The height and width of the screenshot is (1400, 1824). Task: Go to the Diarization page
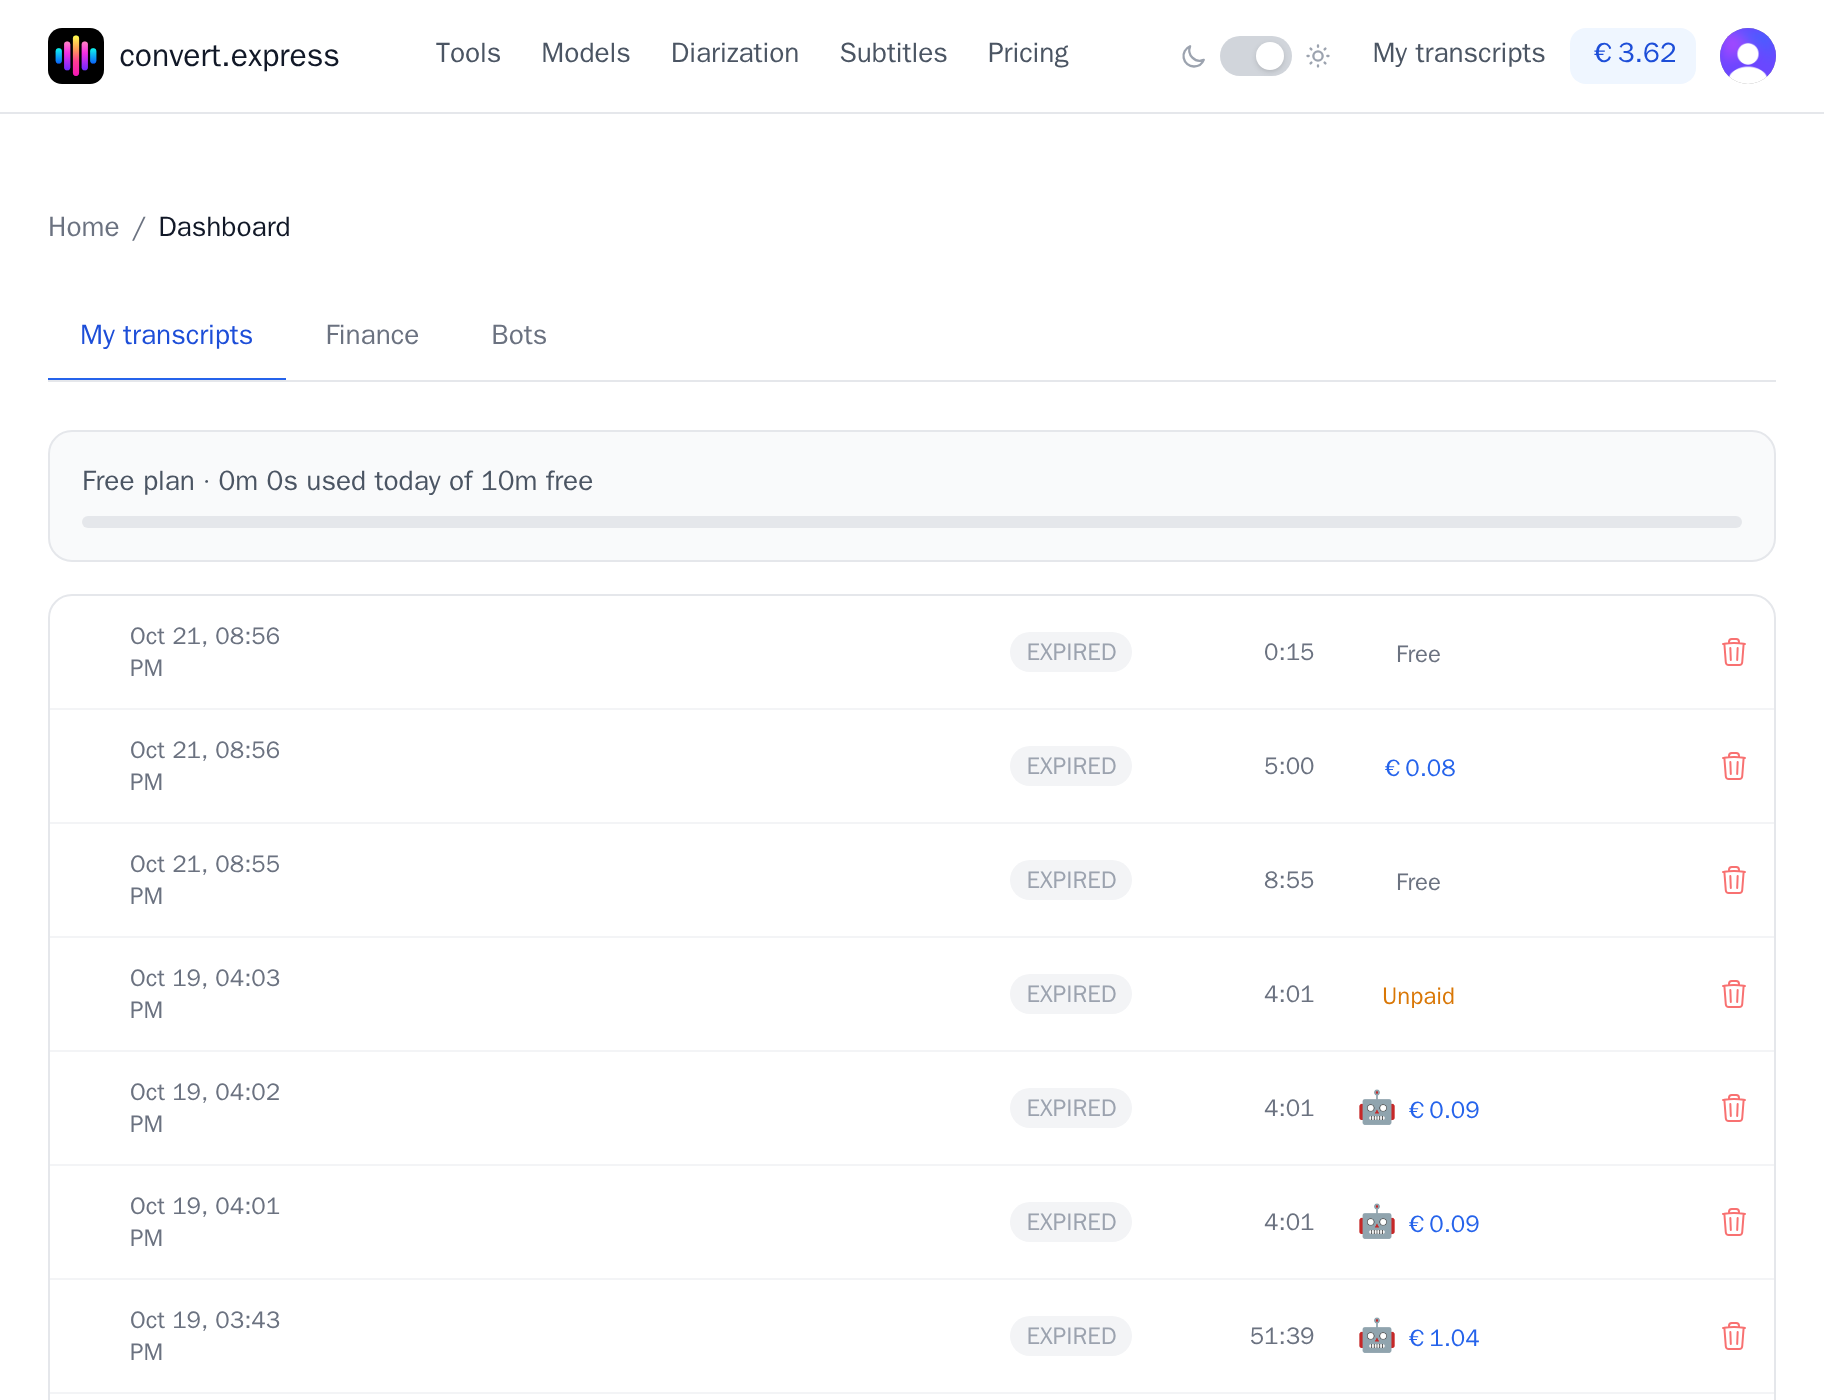[735, 53]
